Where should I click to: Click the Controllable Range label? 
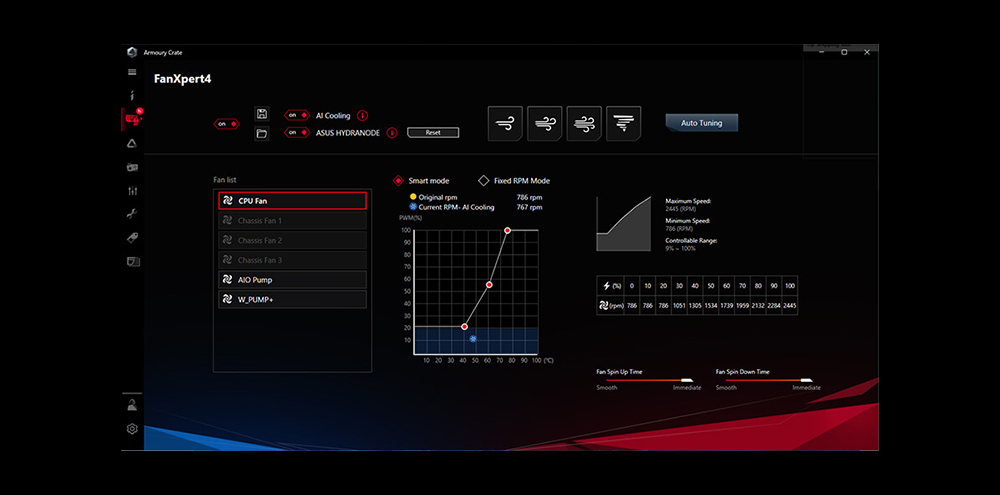[691, 240]
